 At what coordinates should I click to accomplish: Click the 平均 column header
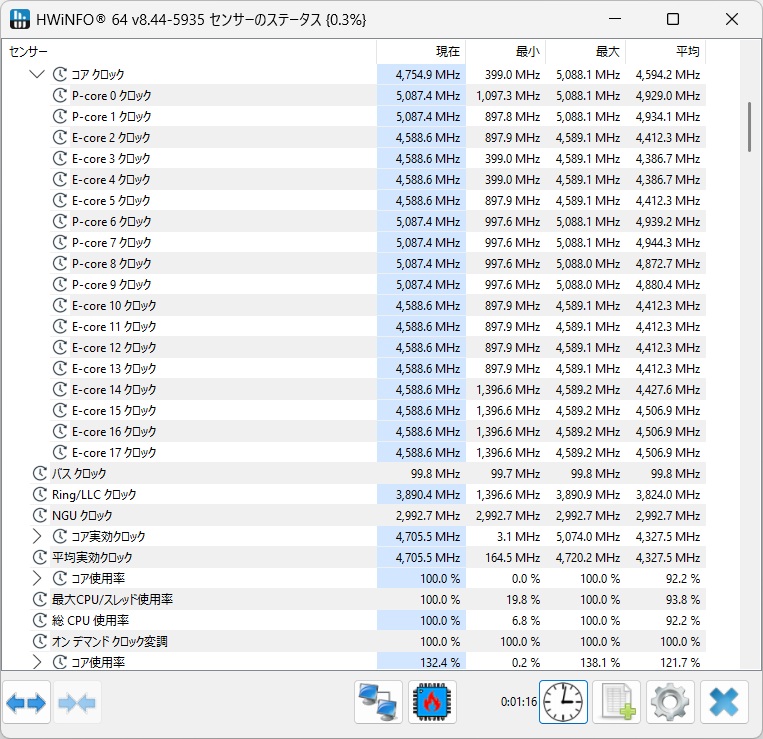point(666,52)
